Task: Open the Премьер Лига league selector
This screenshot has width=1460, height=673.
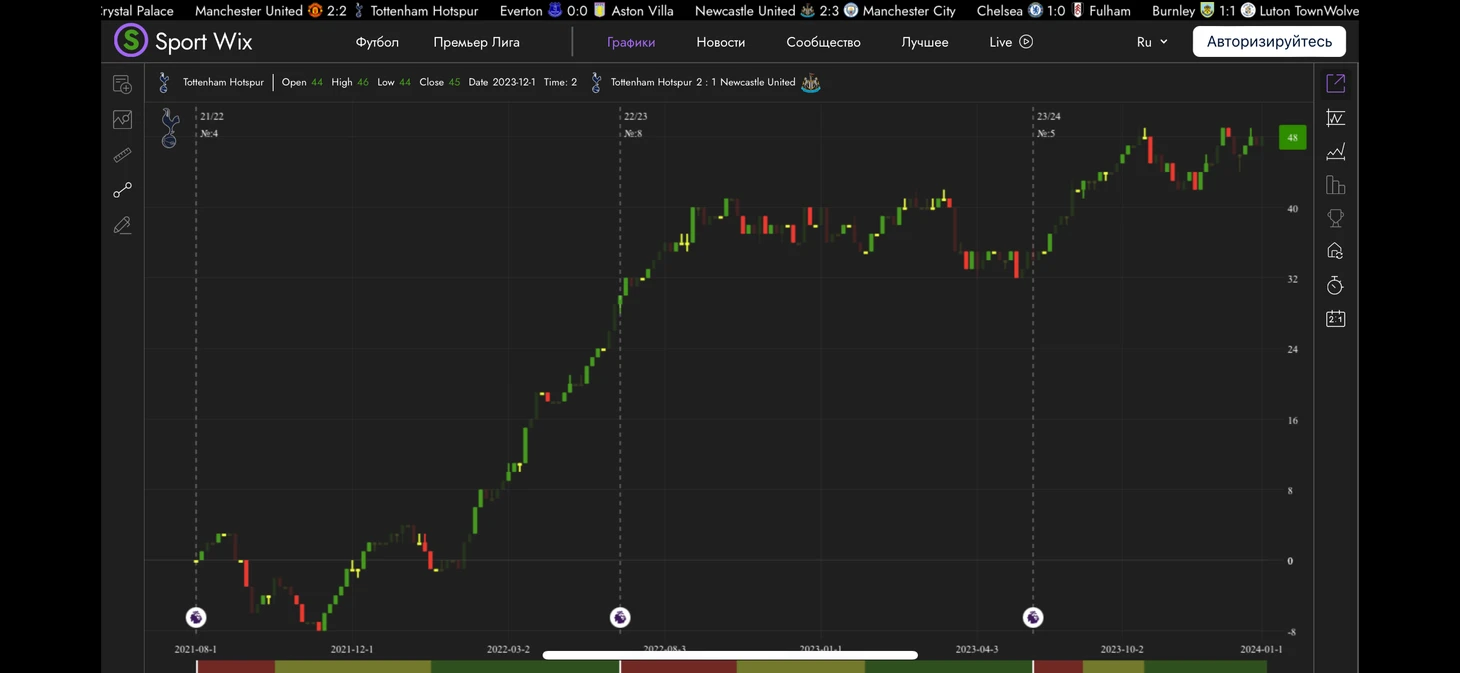Action: [476, 42]
